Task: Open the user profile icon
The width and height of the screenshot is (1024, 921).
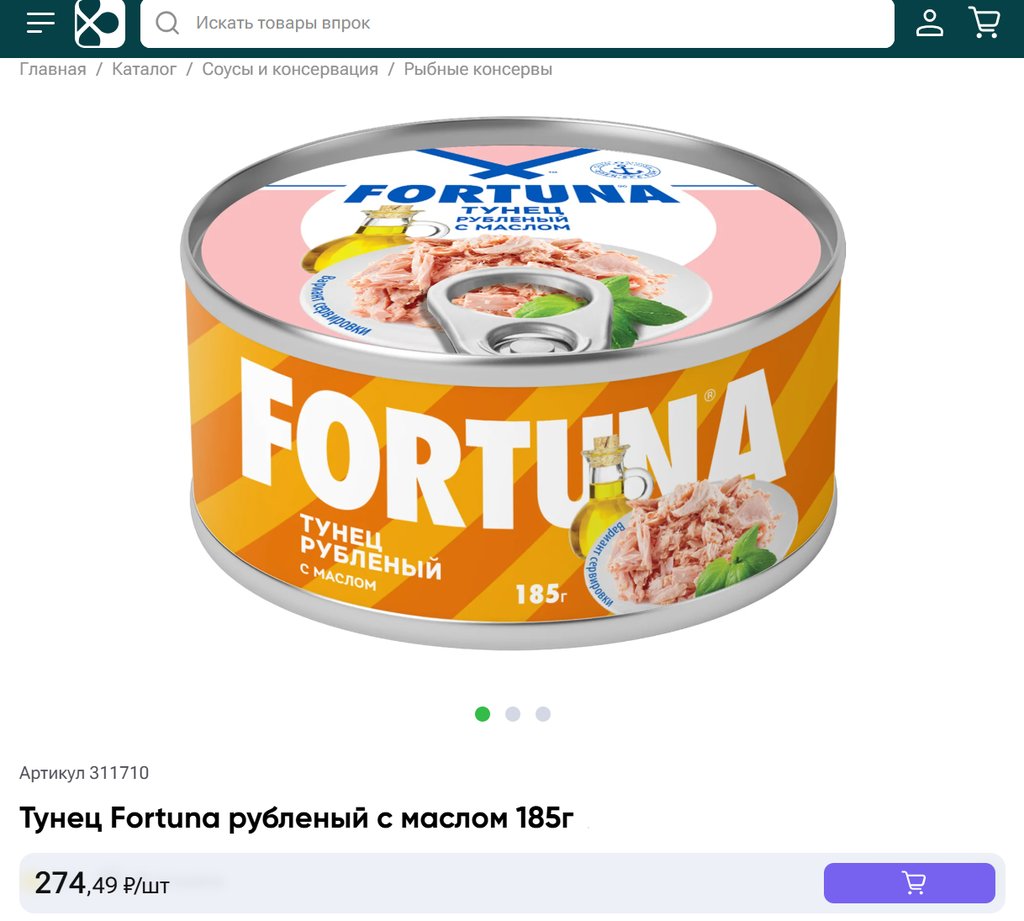Action: tap(929, 23)
